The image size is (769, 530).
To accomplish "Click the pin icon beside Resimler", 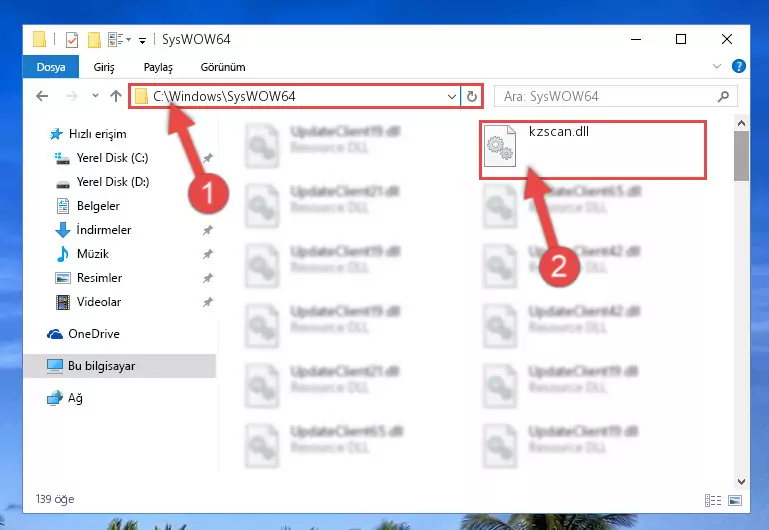I will (208, 278).
